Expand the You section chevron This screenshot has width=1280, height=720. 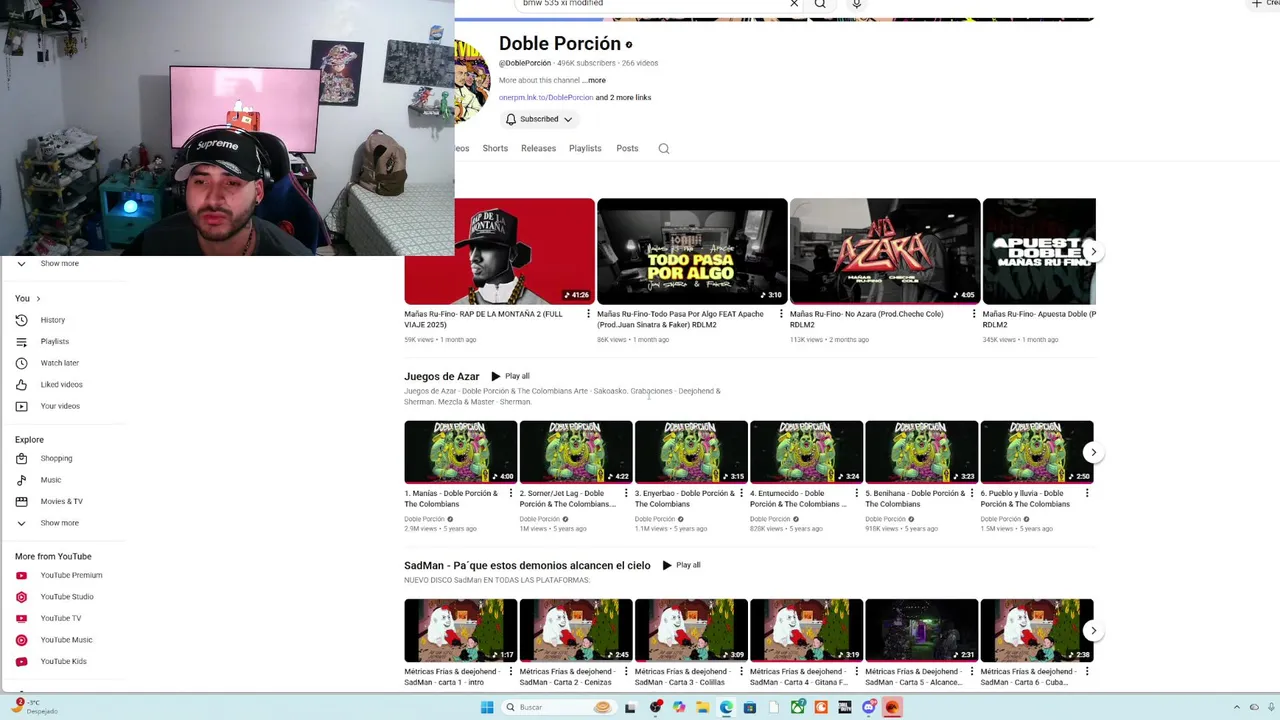tap(38, 298)
